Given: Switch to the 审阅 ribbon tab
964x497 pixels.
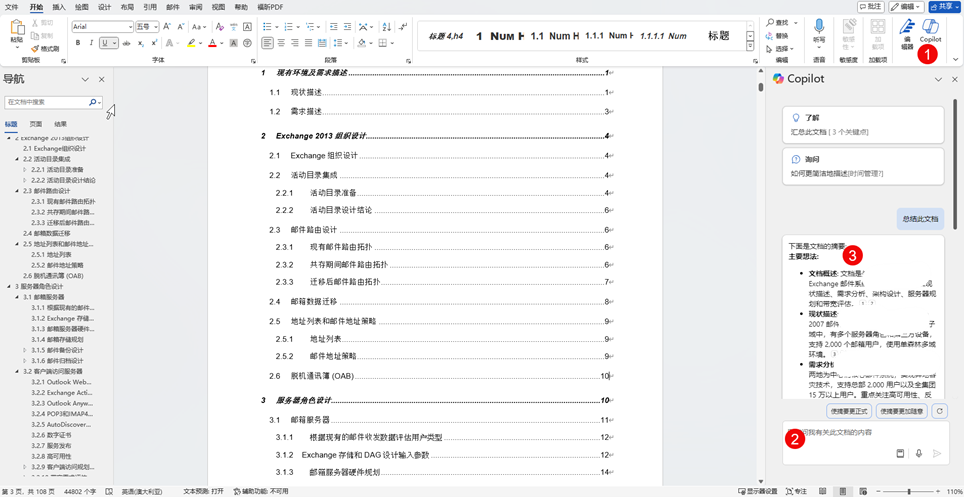Looking at the screenshot, I should pyautogui.click(x=196, y=7).
